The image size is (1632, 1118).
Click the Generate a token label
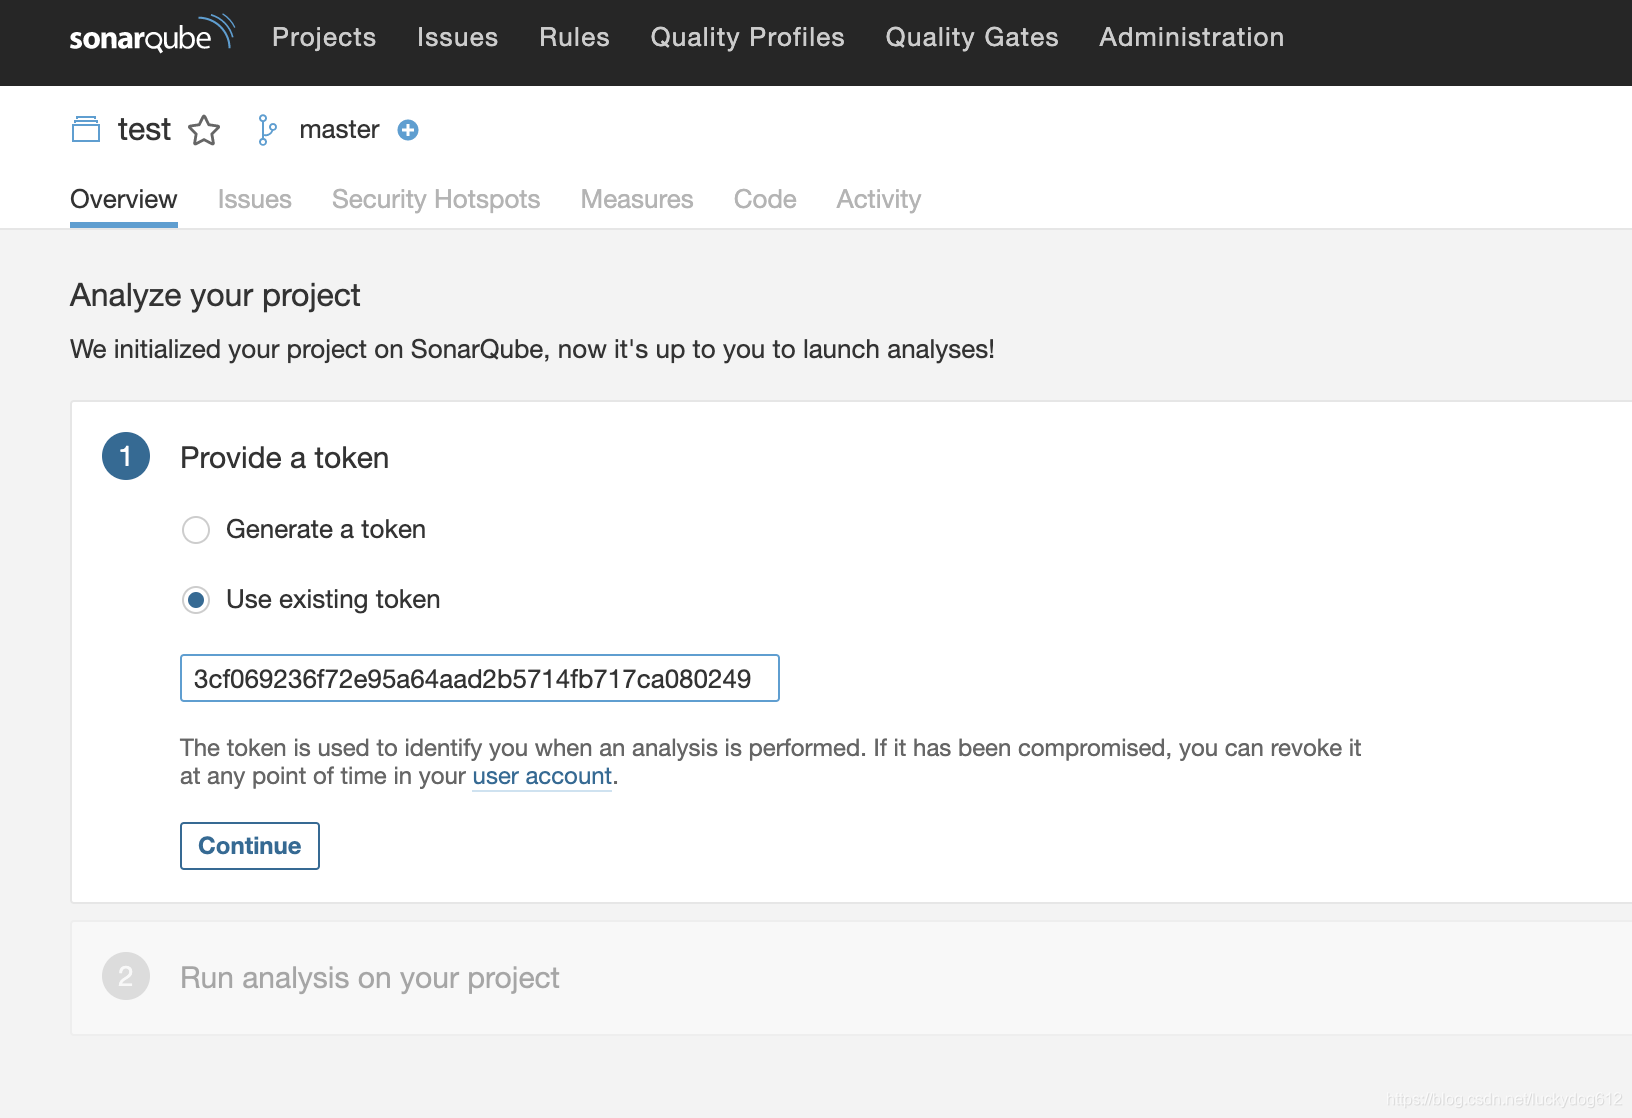pos(326,529)
